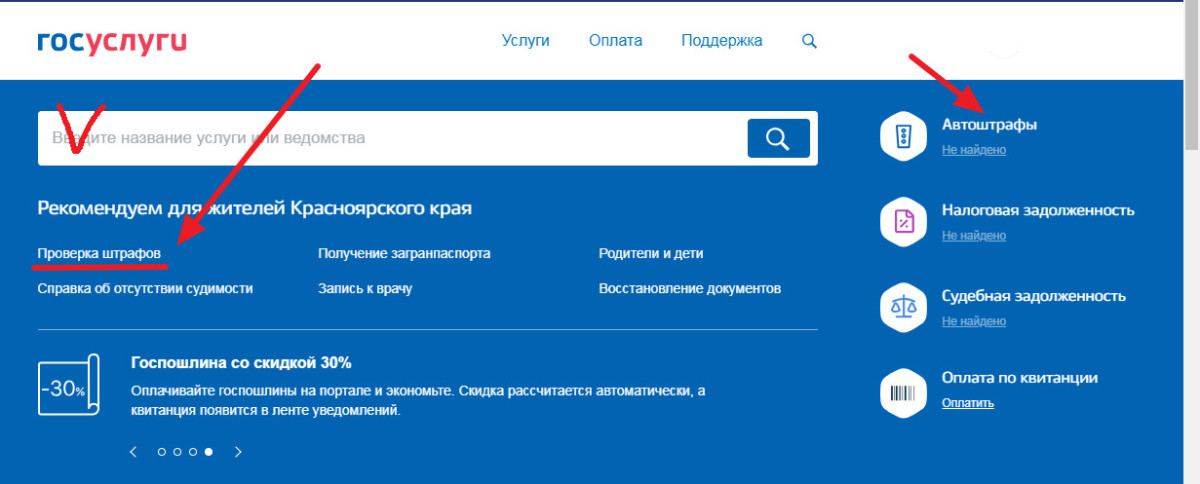Click the Оплата по квитанции heading

[x=1020, y=378]
